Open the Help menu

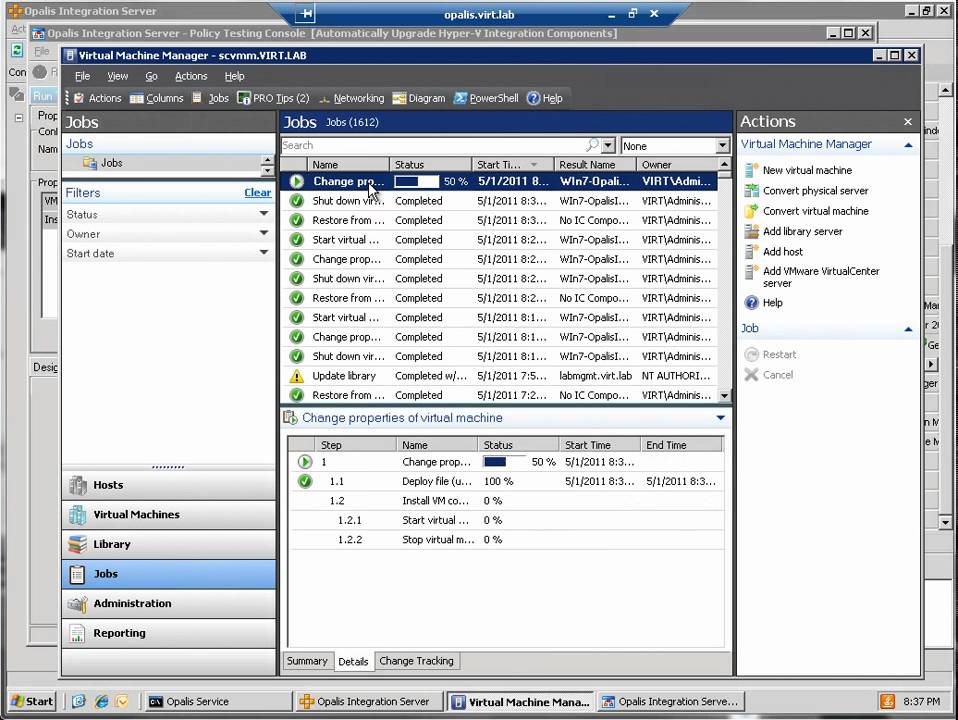tap(234, 76)
